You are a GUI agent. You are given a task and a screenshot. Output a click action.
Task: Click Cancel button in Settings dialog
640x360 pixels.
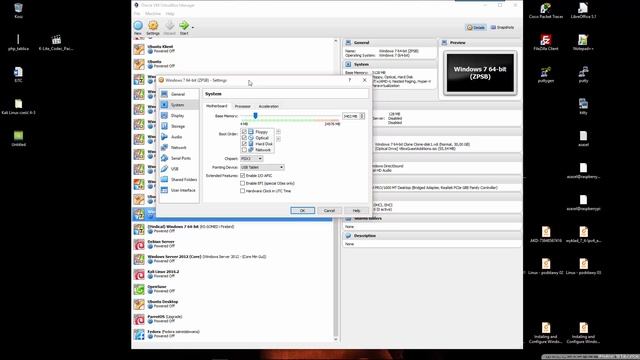click(329, 211)
